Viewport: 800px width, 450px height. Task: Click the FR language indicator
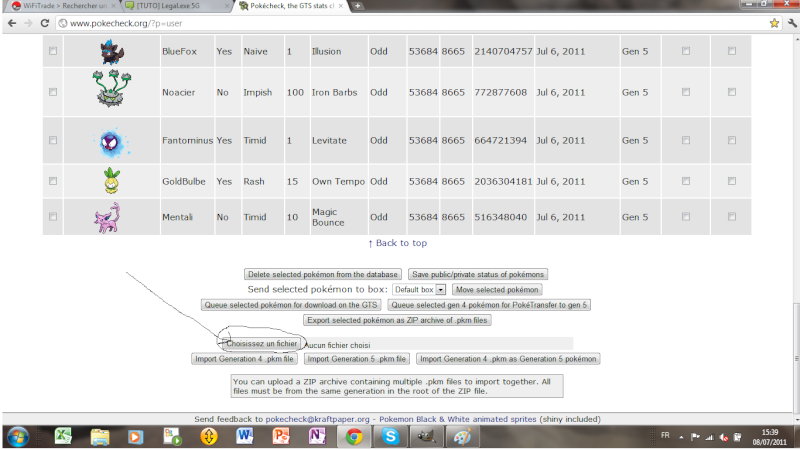pos(665,435)
